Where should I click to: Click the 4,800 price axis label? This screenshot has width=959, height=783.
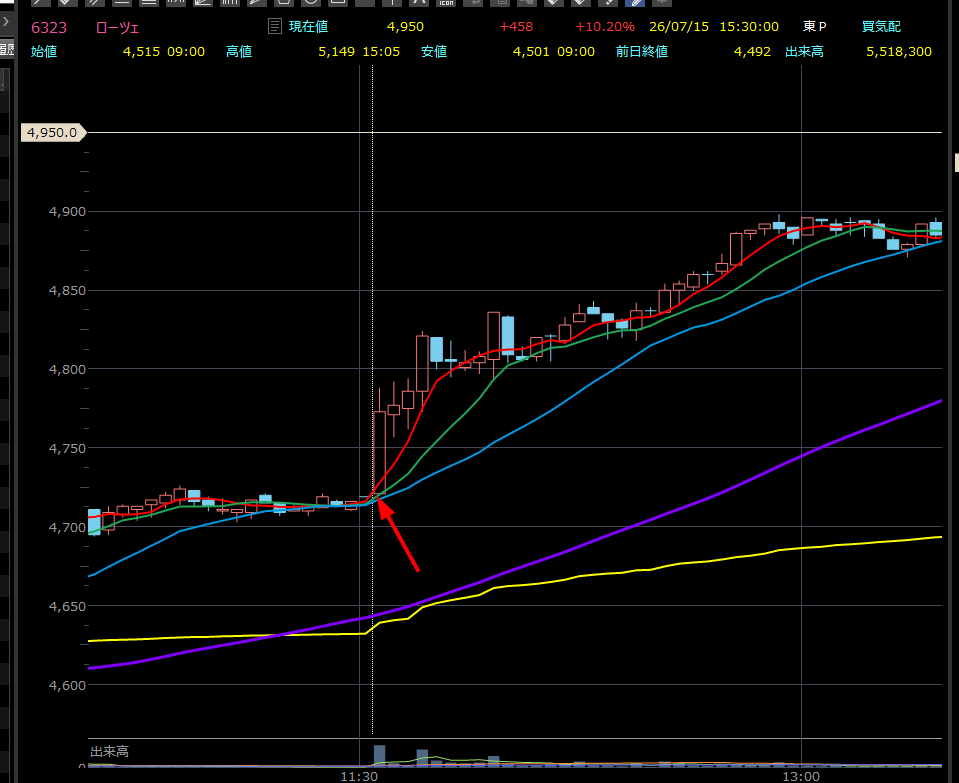coord(67,369)
